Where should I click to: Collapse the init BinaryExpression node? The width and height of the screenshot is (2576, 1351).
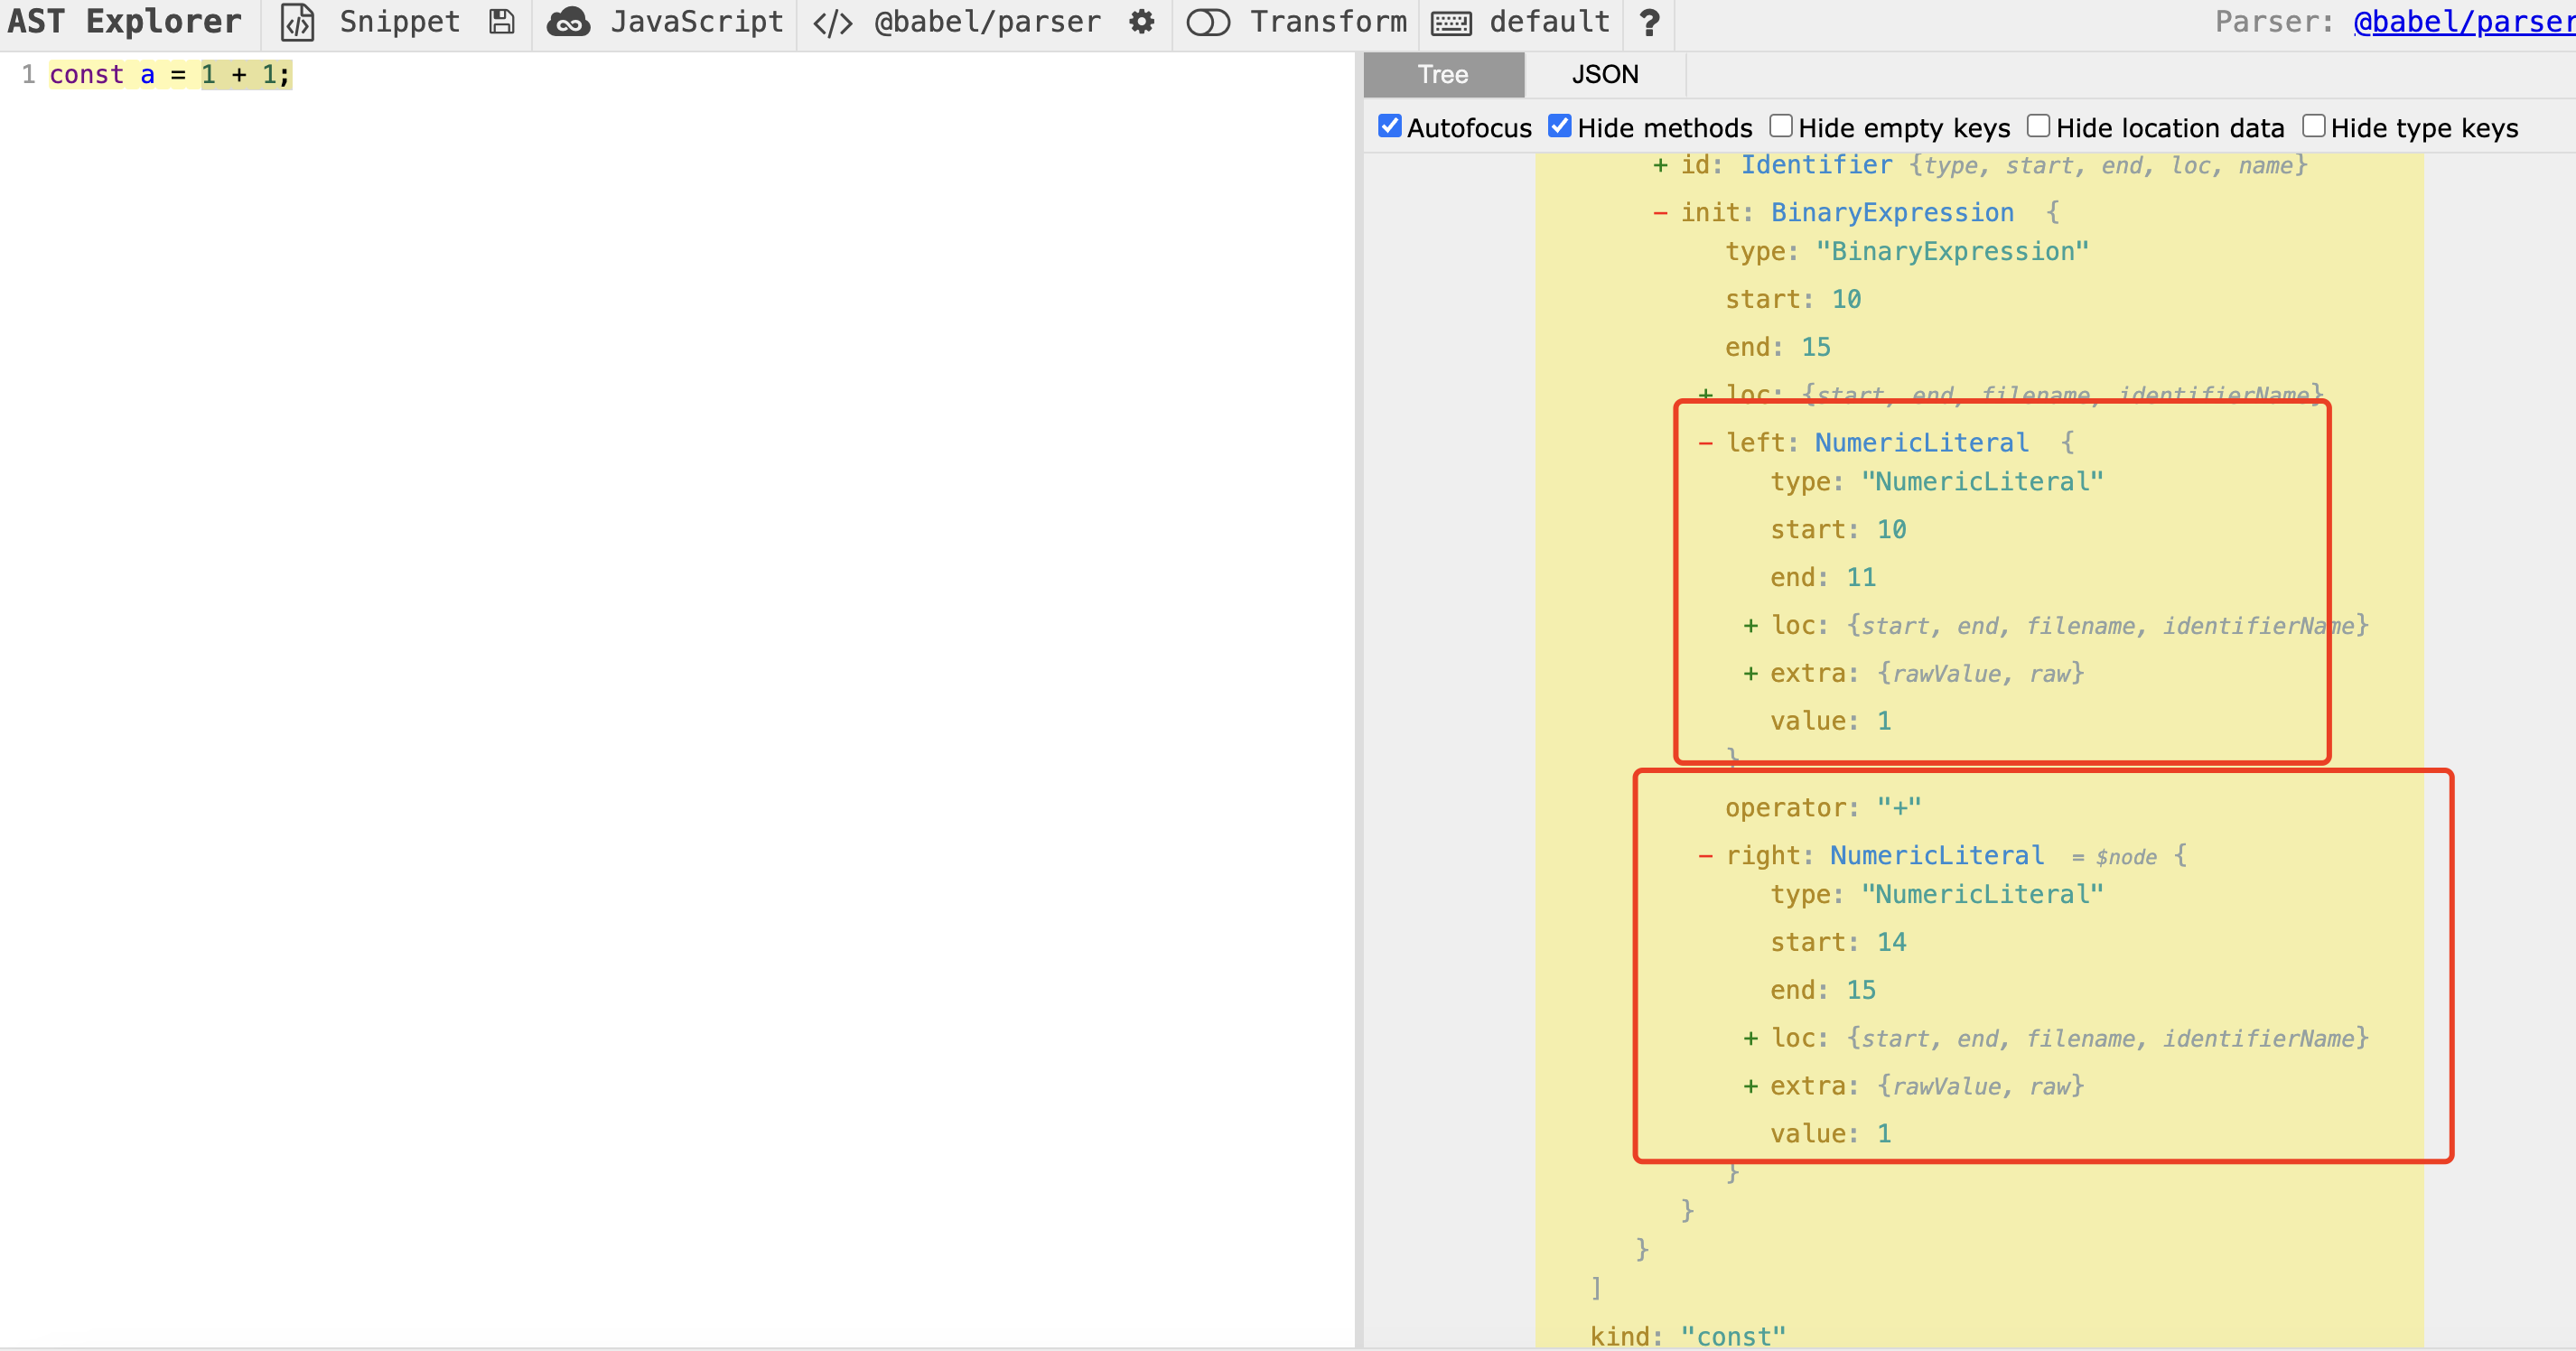pyautogui.click(x=1660, y=213)
